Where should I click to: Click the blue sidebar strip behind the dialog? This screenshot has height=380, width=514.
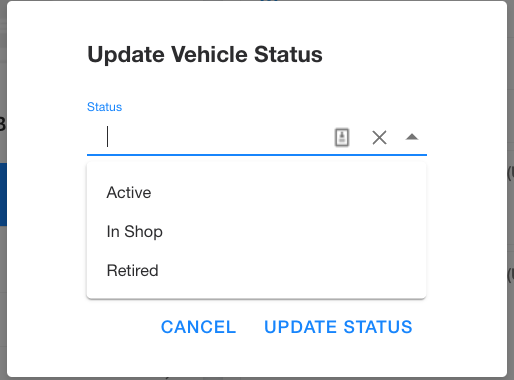3,194
